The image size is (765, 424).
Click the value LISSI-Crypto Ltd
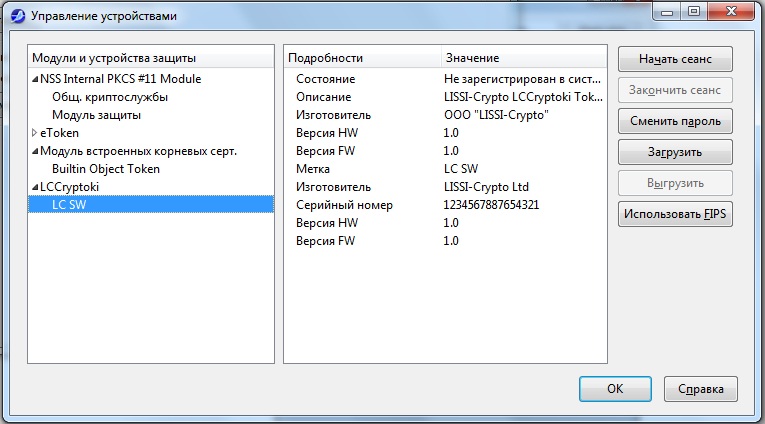(486, 187)
